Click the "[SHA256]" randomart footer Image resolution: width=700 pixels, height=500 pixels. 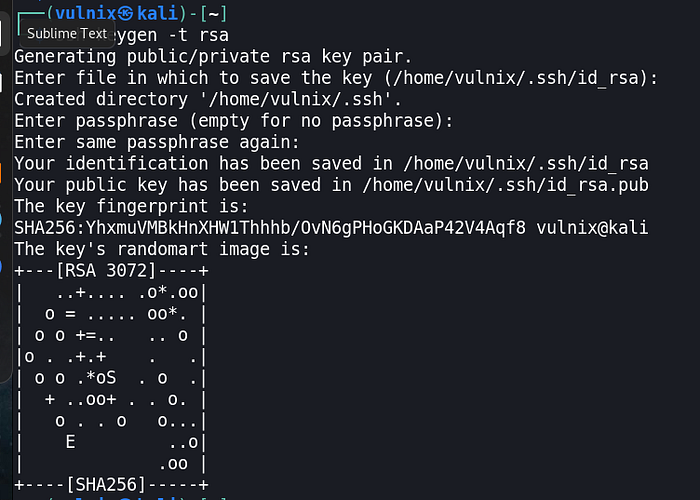click(105, 485)
